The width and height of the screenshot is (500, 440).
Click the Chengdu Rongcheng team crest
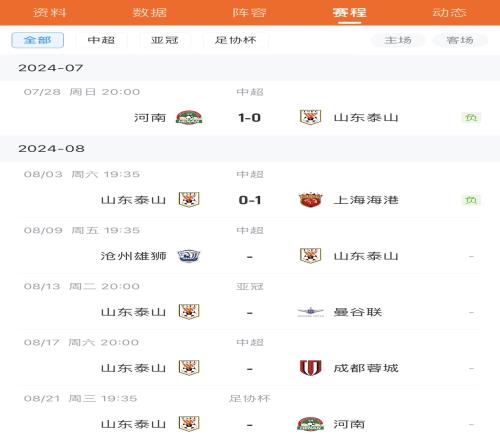[x=310, y=368]
